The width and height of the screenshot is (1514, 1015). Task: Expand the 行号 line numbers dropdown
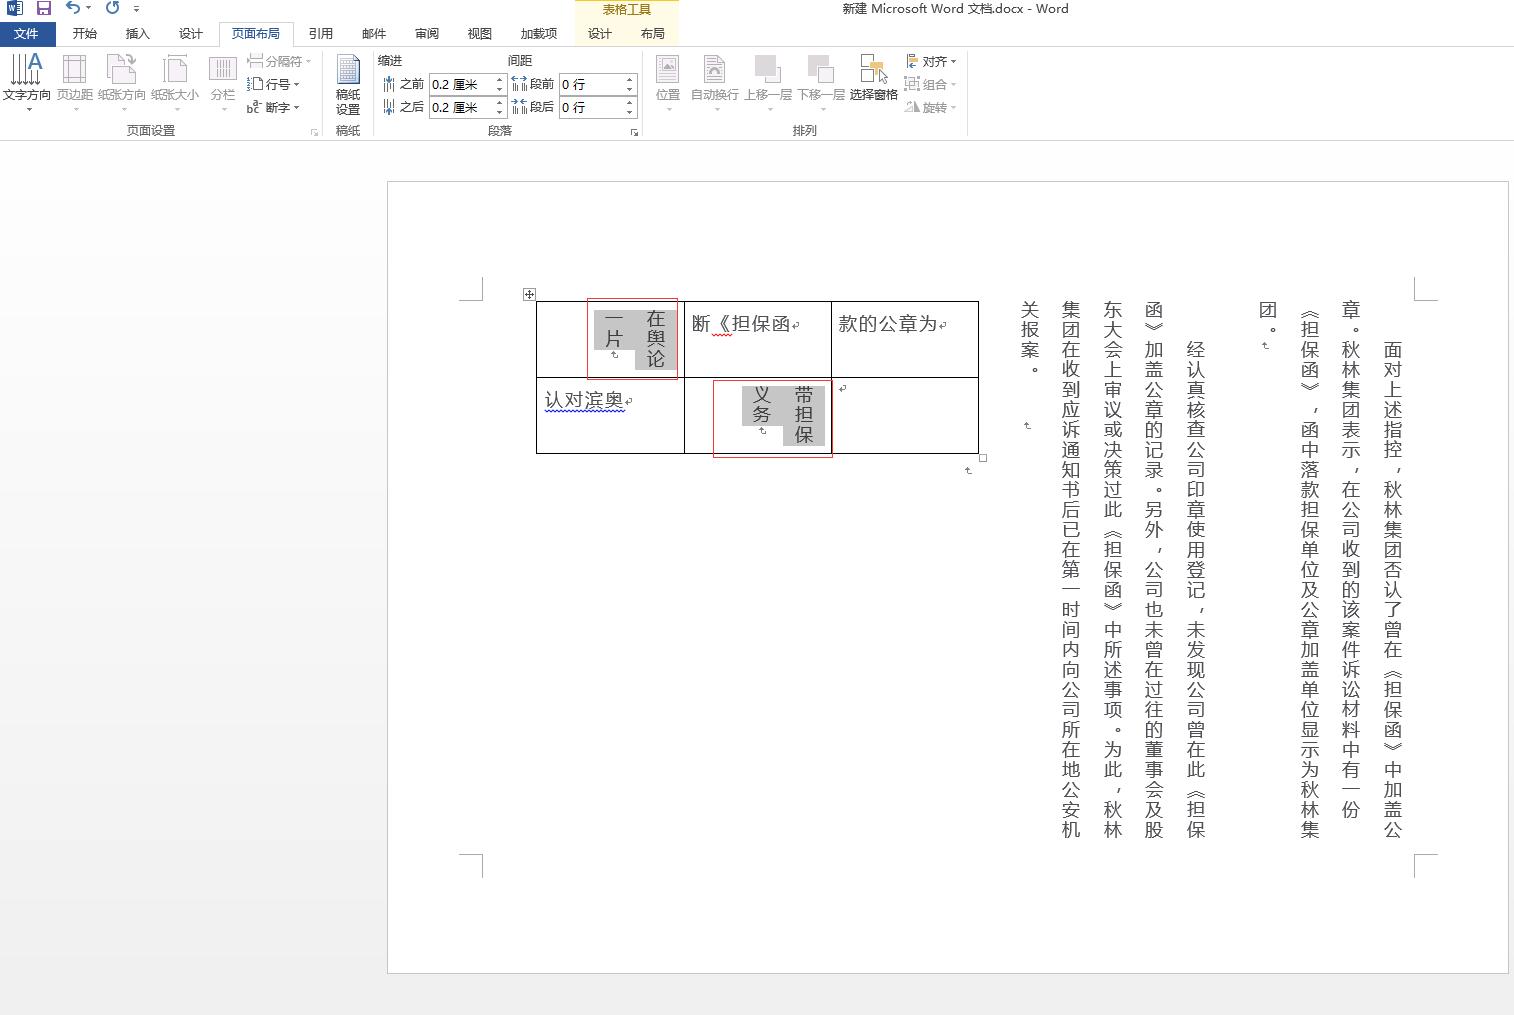coord(274,84)
